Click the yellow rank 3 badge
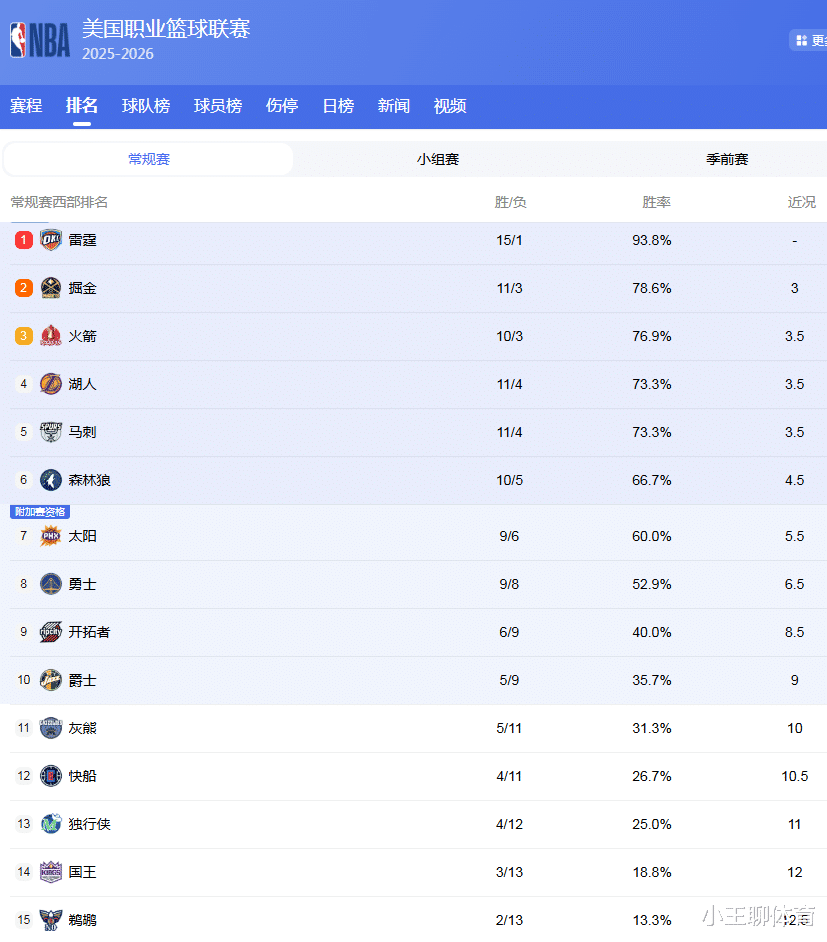Viewport: 827px width, 942px height. tap(23, 336)
